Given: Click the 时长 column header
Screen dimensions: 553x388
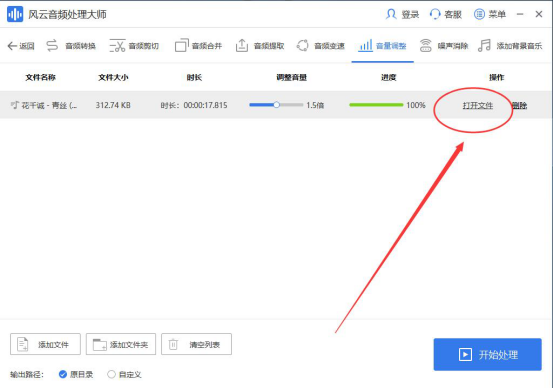Looking at the screenshot, I should [x=194, y=77].
